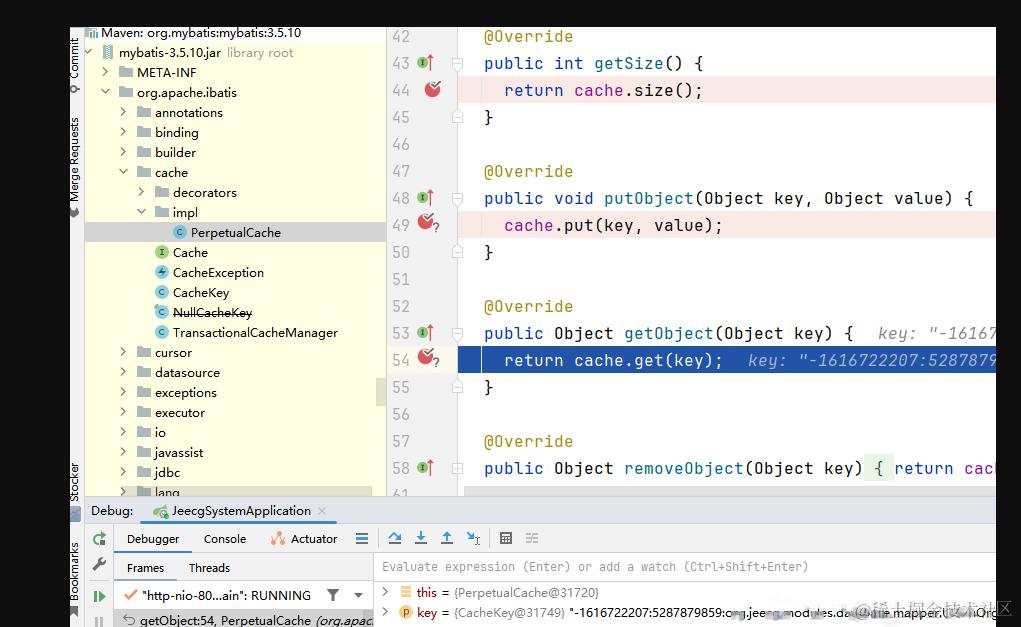Click override gutter icon on line 43

tap(425, 63)
